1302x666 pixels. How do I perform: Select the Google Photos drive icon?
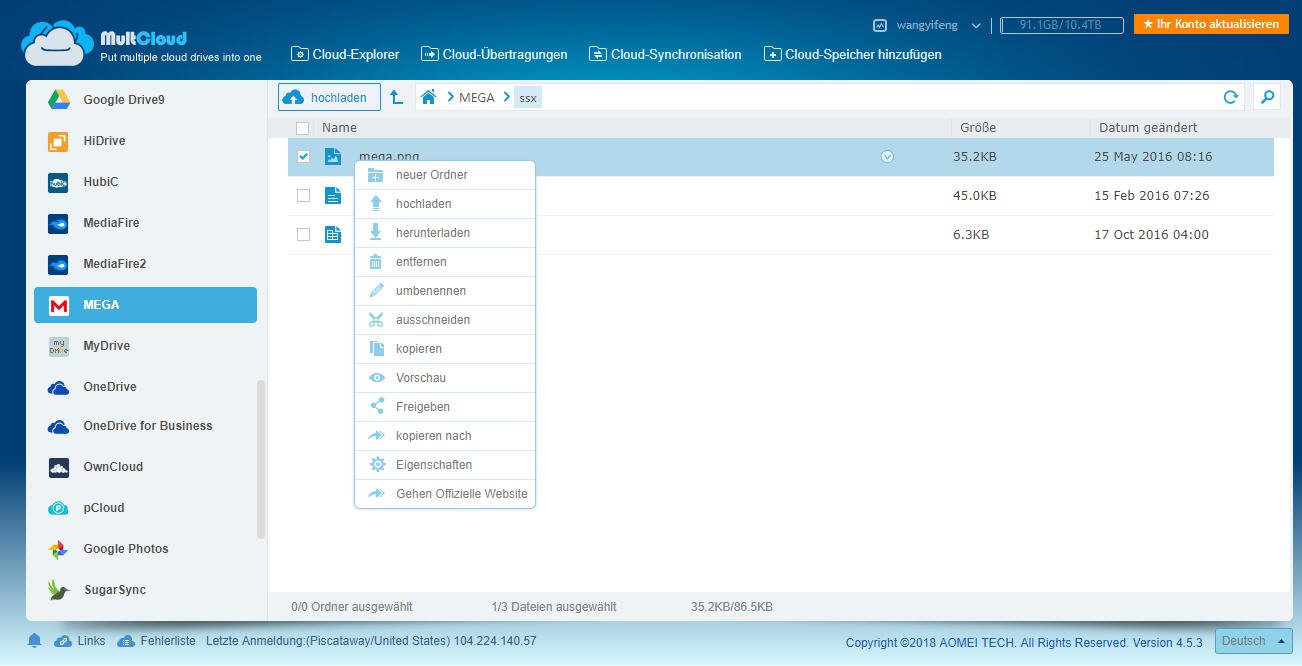(58, 549)
